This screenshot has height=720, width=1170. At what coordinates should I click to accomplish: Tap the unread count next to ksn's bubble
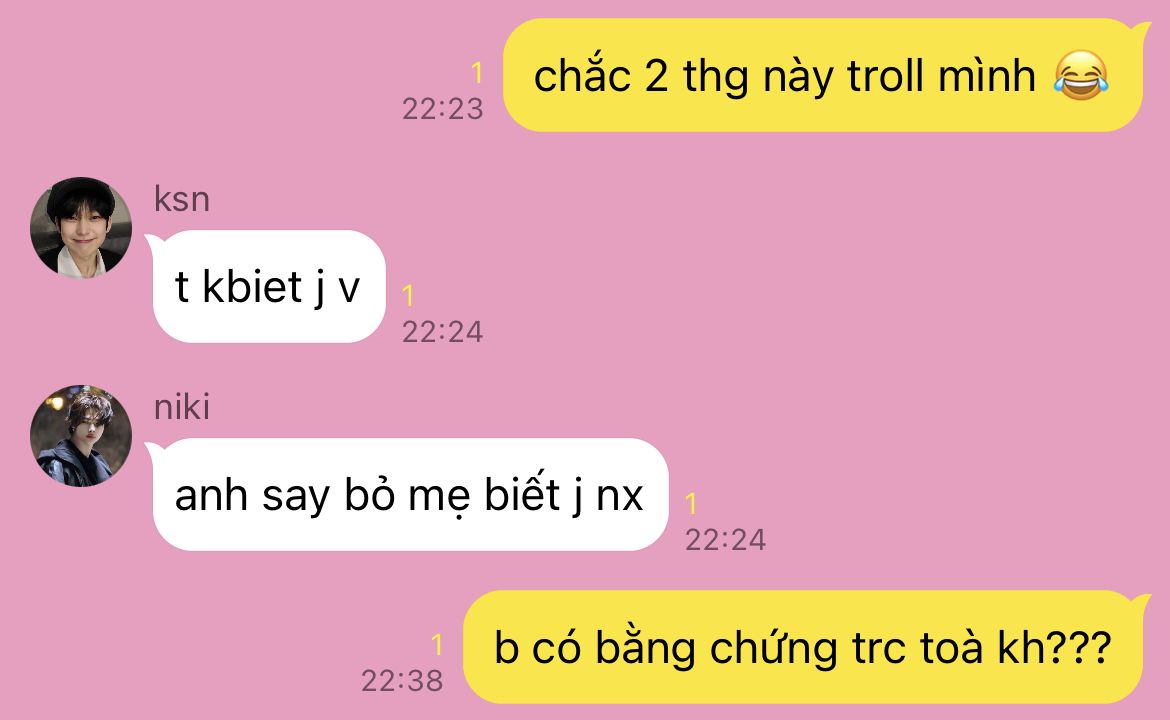408,295
